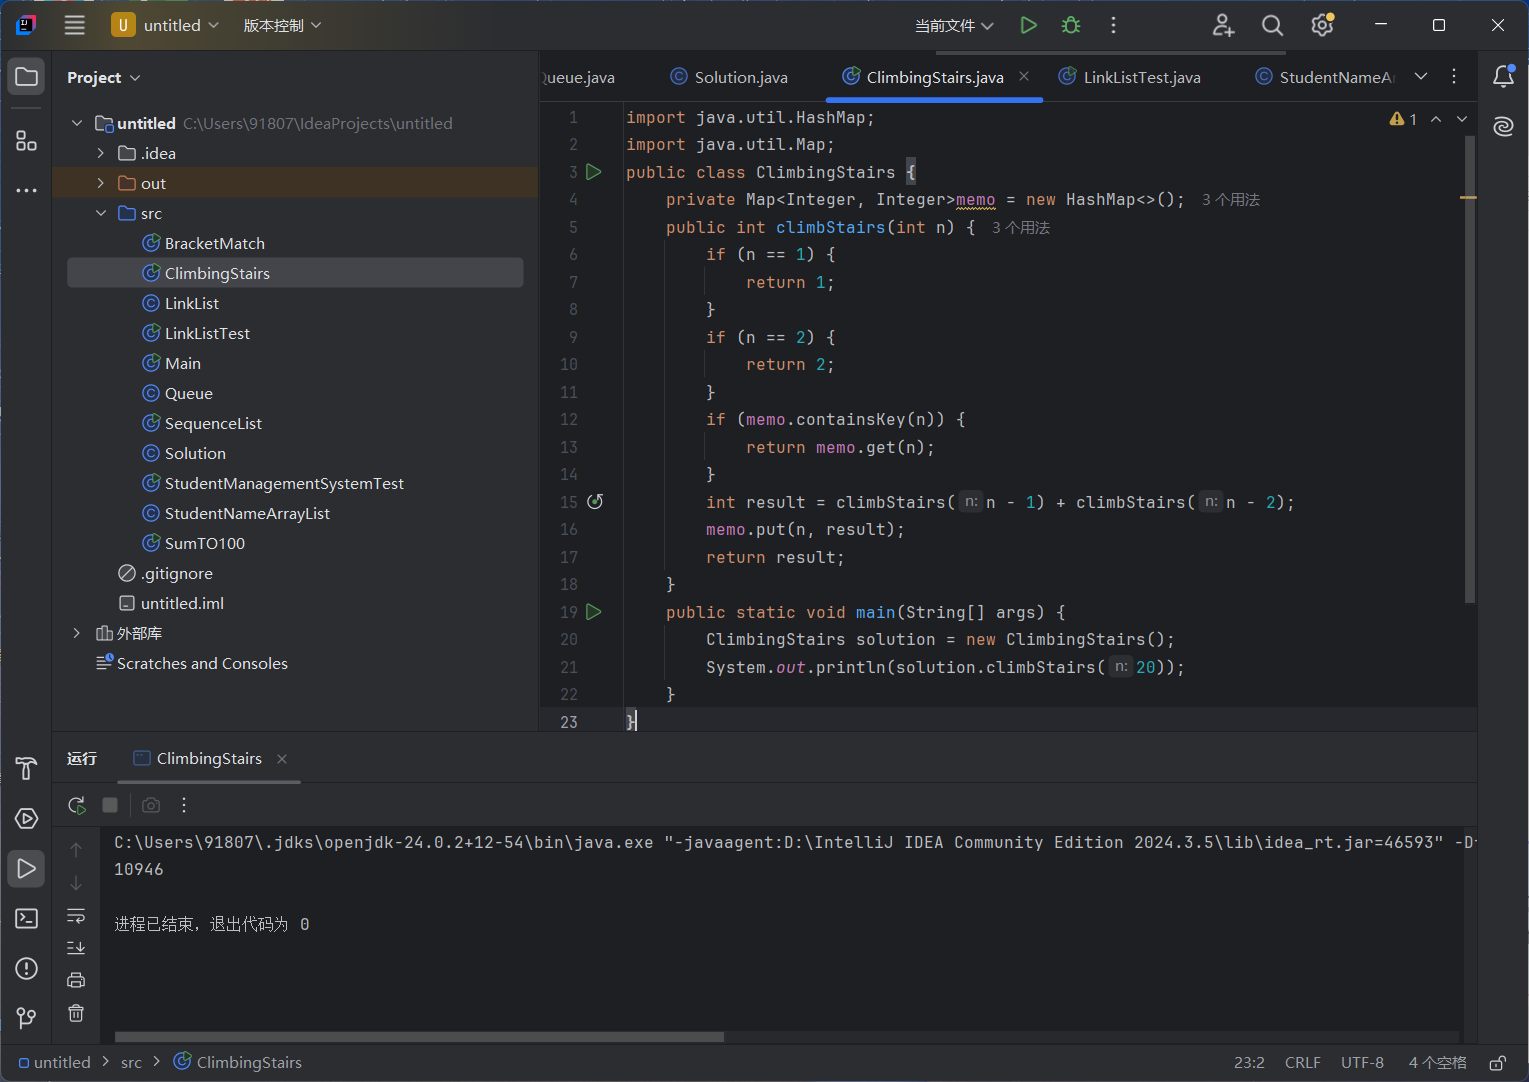Open the Notifications bell

coord(1503,77)
